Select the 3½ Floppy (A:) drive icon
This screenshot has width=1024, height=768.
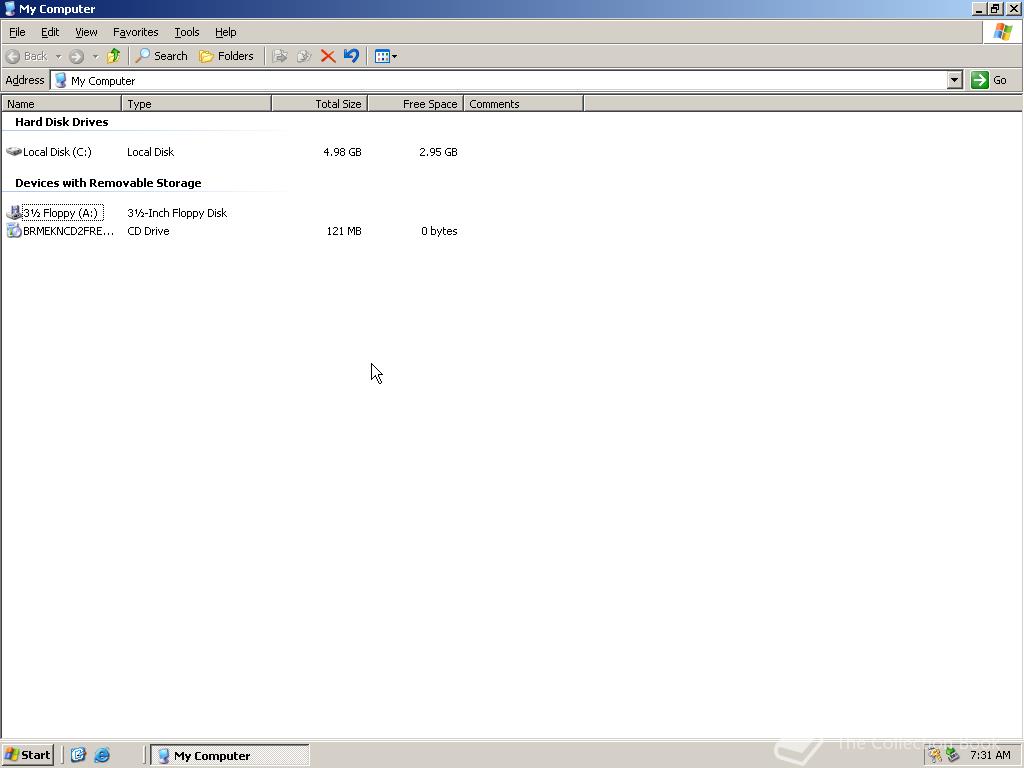click(x=14, y=212)
